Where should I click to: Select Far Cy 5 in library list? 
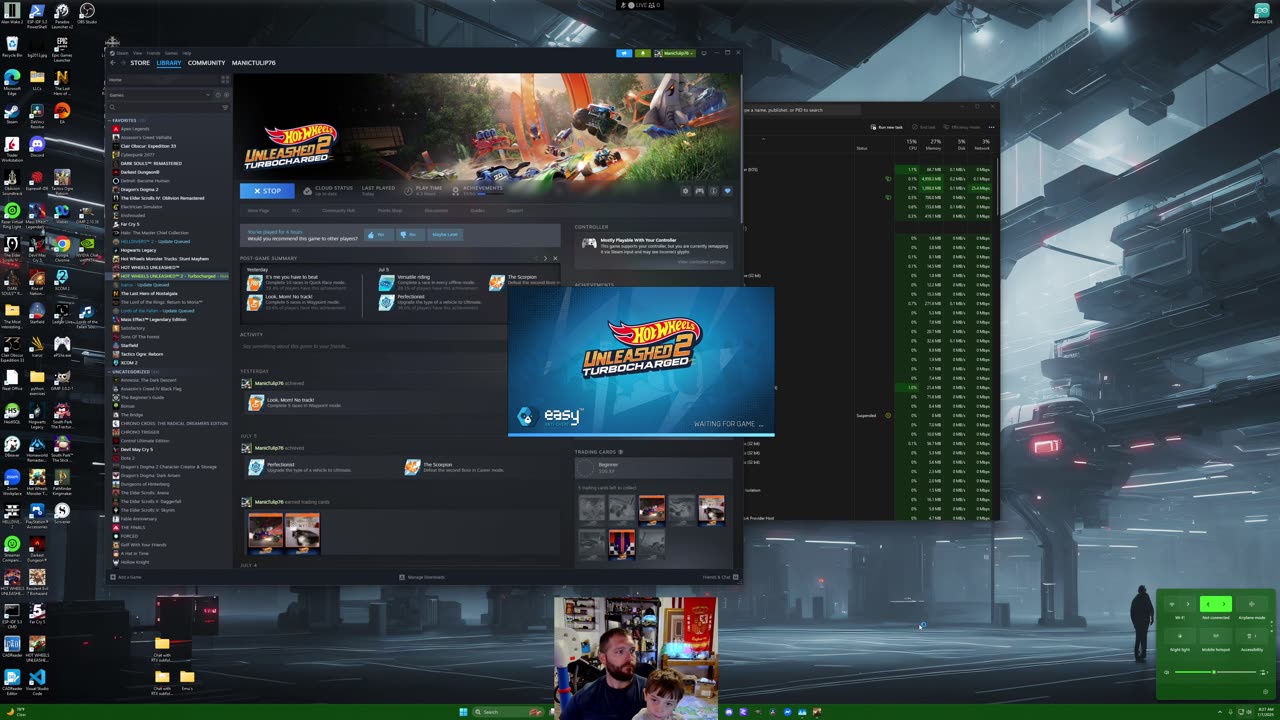click(130, 224)
